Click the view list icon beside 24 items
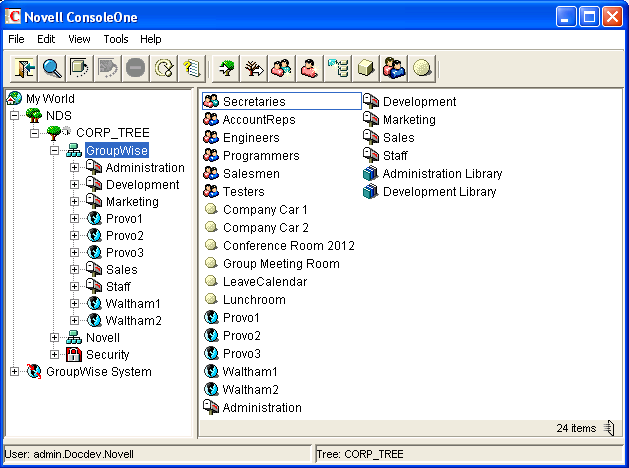Viewport: 629px width, 468px height. click(x=609, y=428)
